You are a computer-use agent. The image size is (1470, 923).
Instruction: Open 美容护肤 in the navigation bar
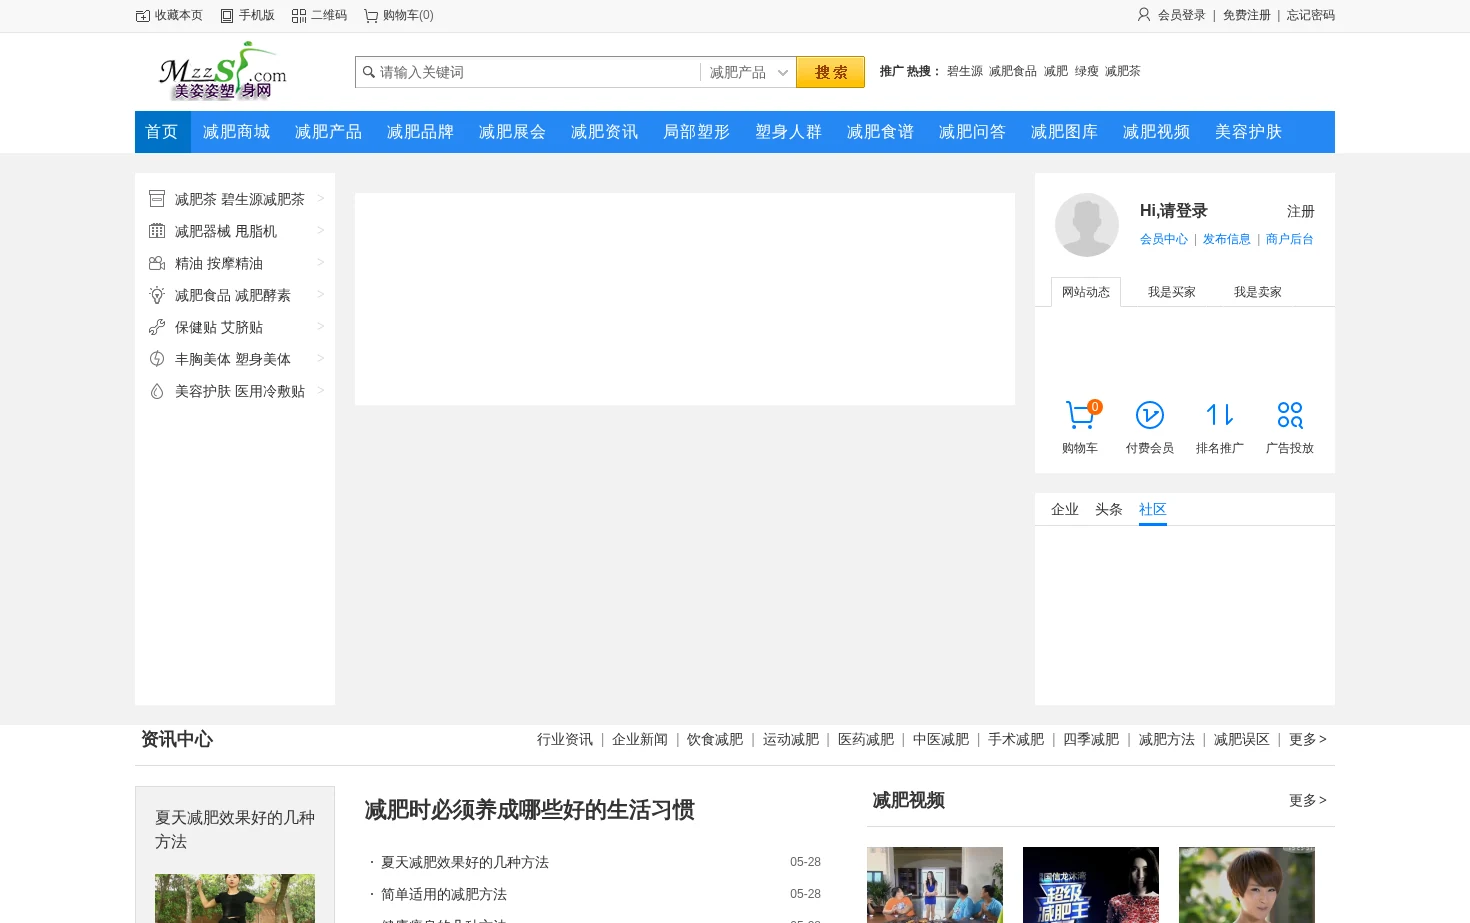[x=1249, y=132]
